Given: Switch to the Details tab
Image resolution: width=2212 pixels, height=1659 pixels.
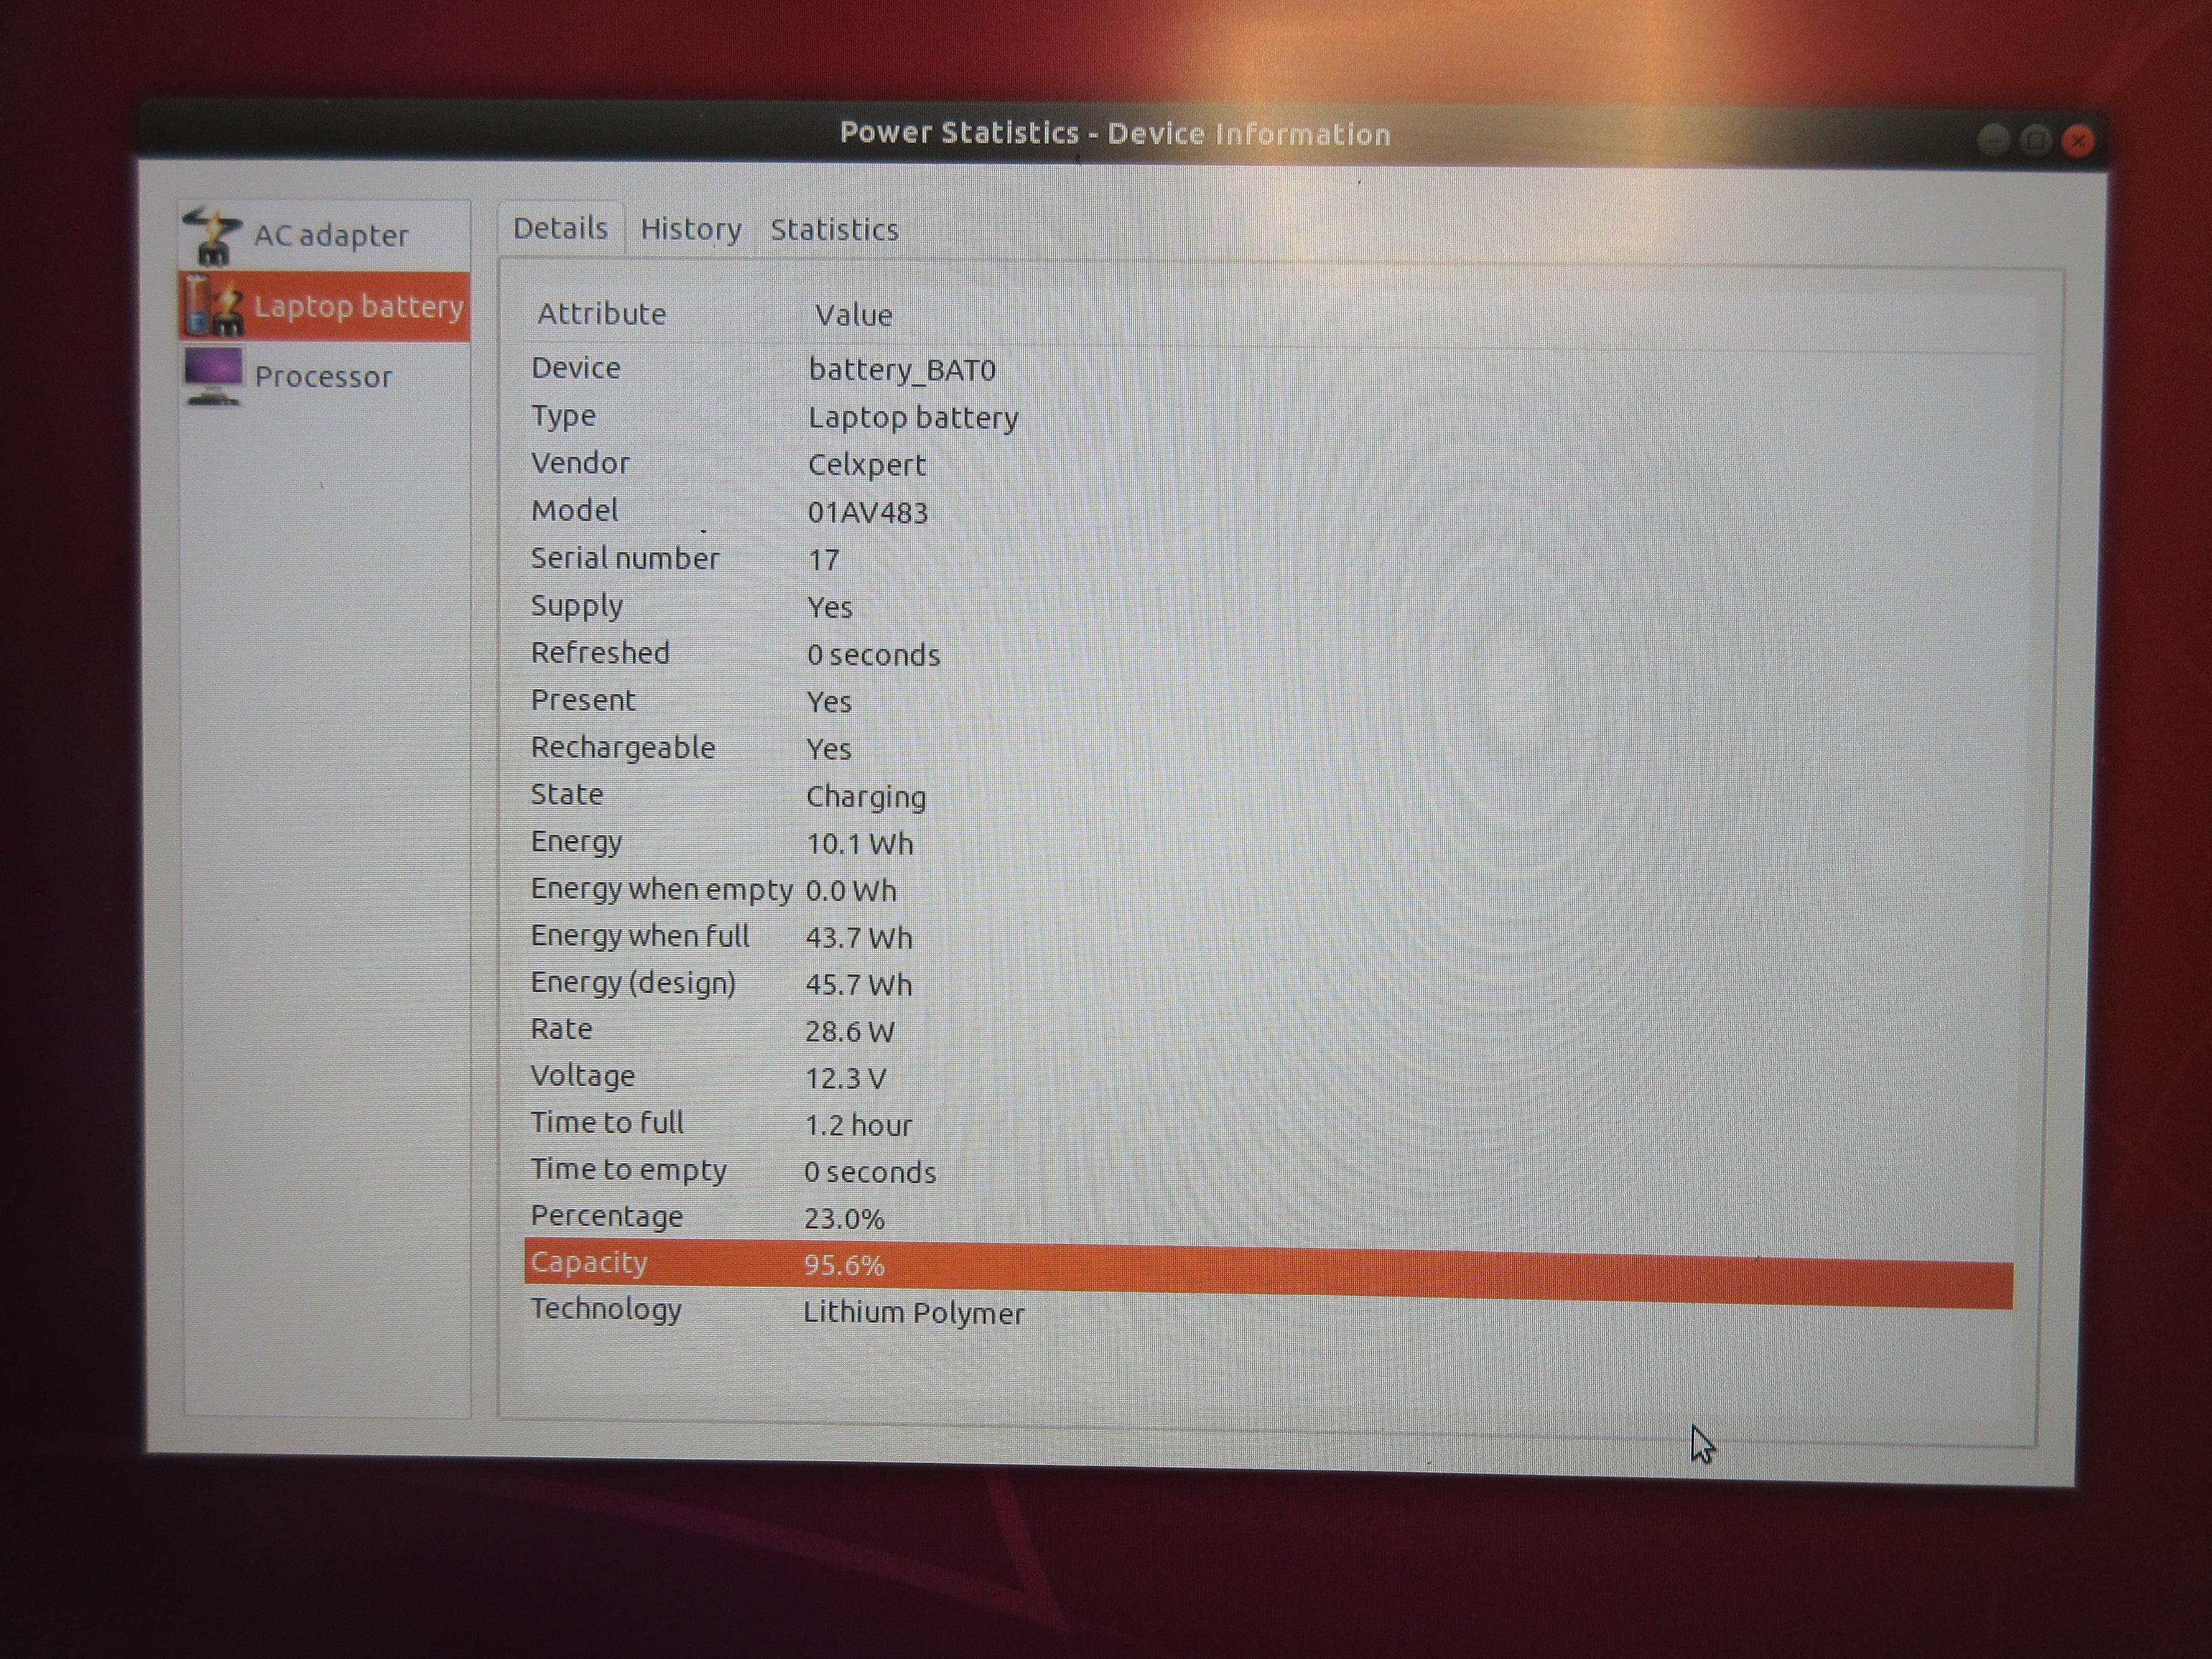Looking at the screenshot, I should (561, 229).
